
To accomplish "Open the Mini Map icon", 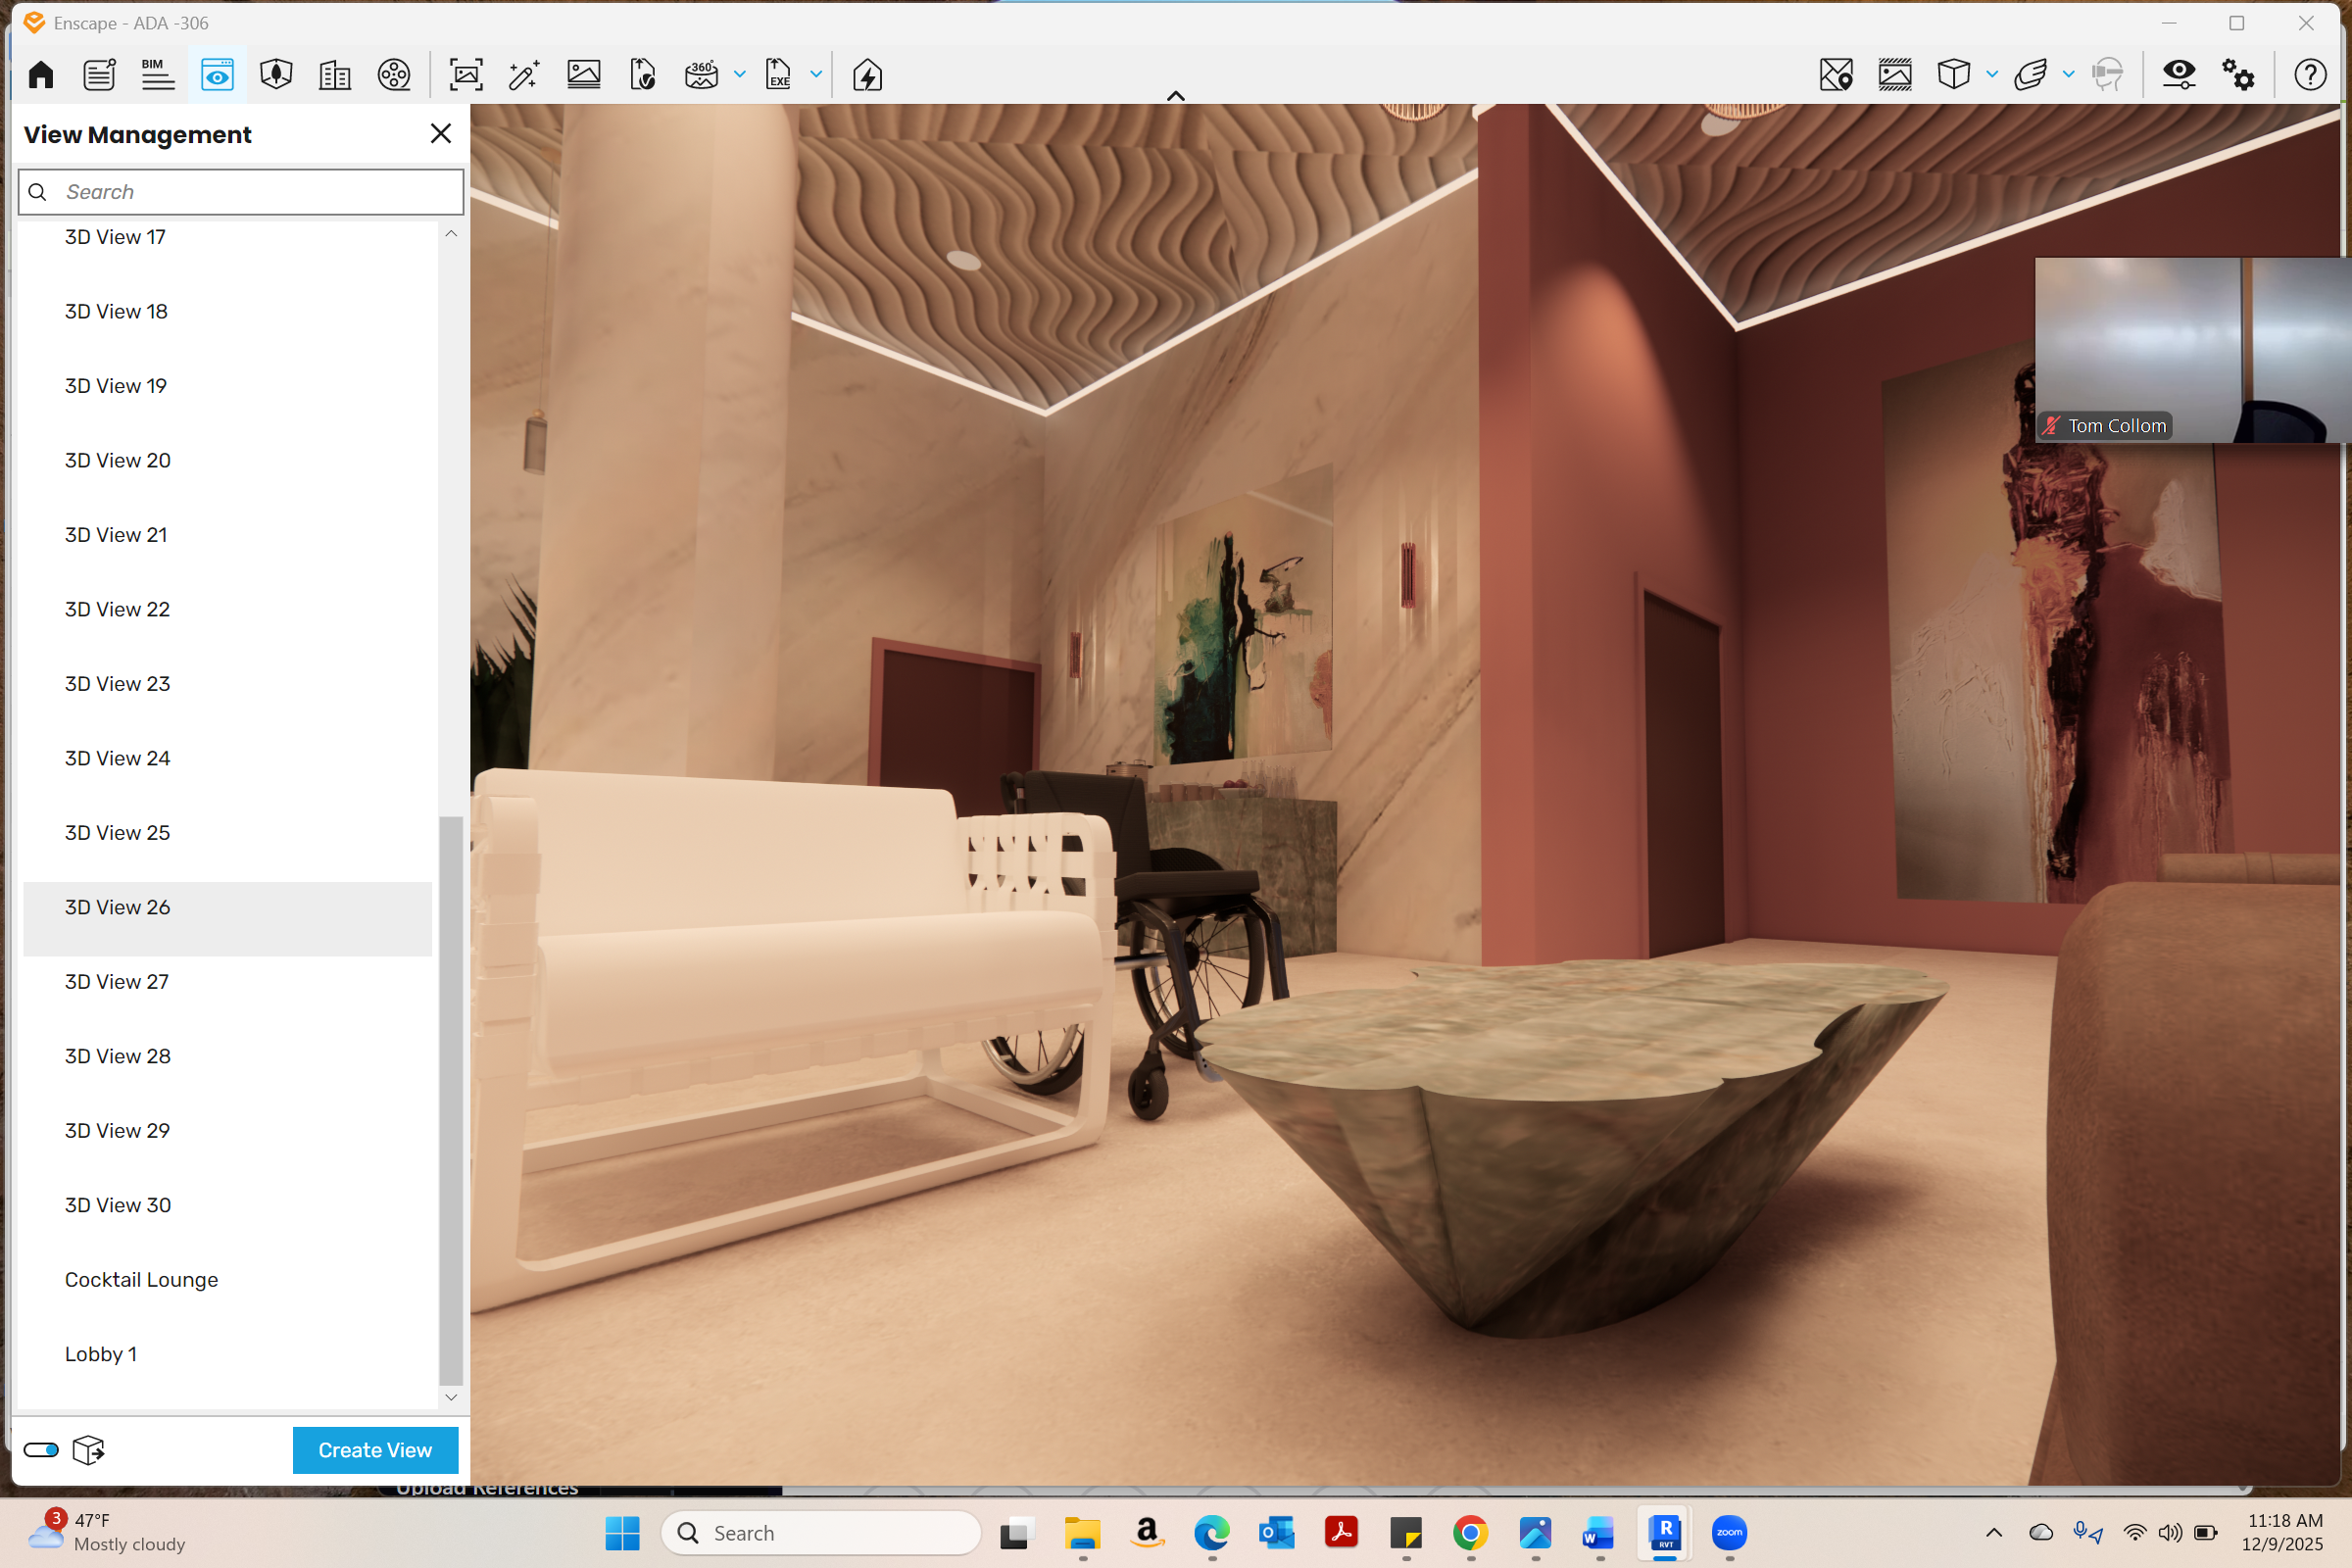I will tap(1836, 75).
